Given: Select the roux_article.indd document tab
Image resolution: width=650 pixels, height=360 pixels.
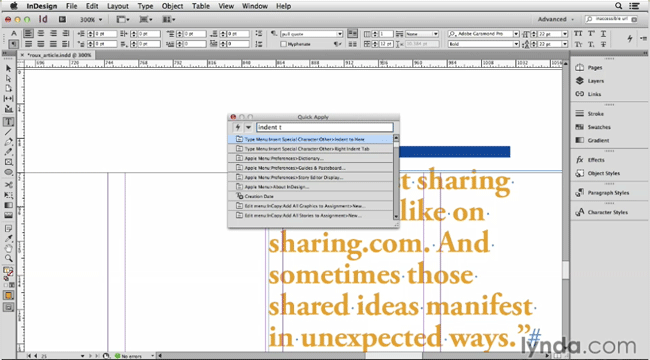Looking at the screenshot, I should pos(55,55).
